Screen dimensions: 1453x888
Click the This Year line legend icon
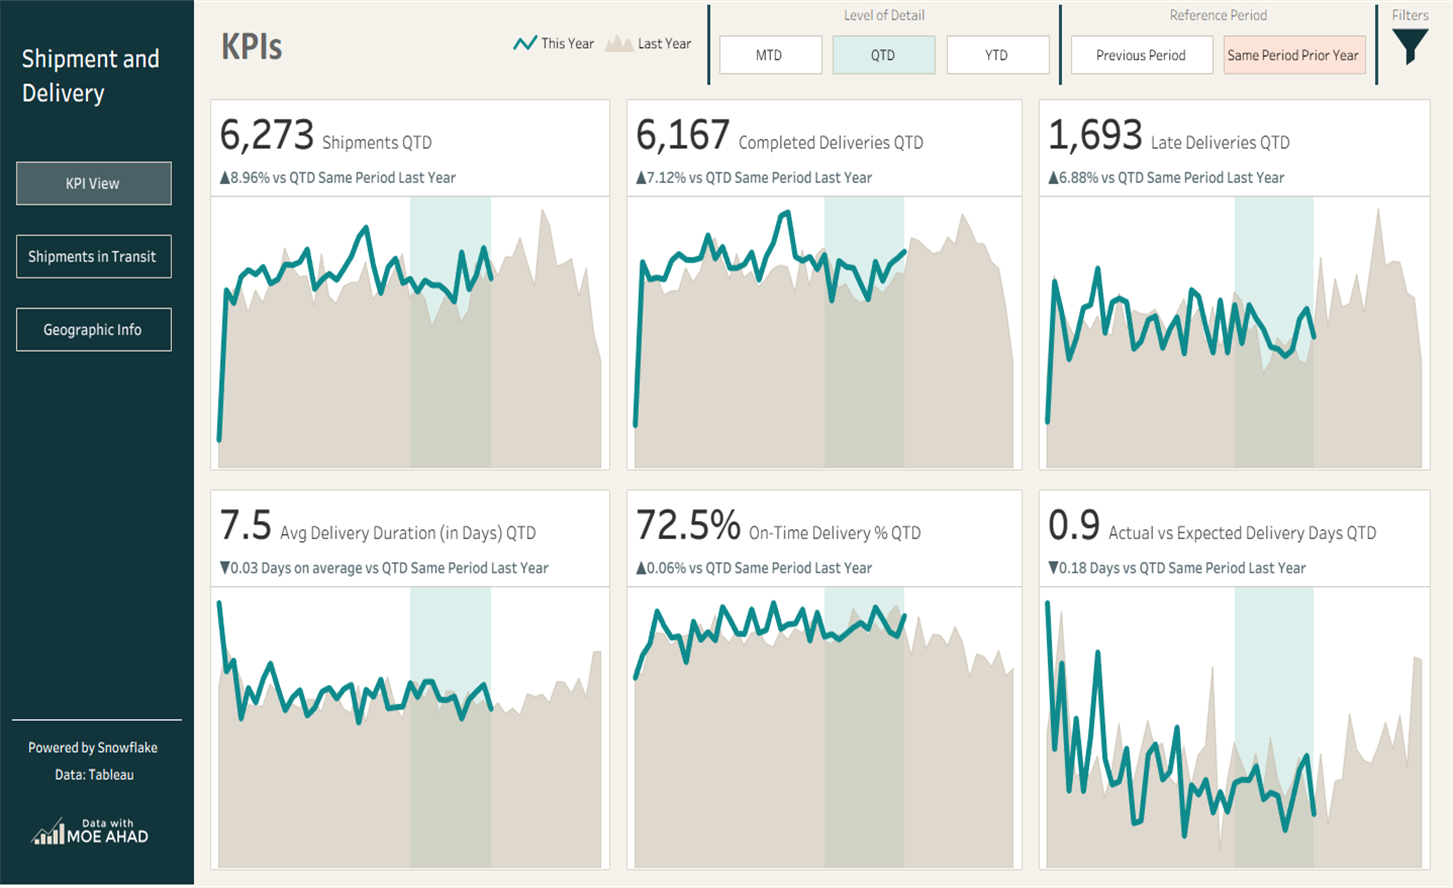525,43
